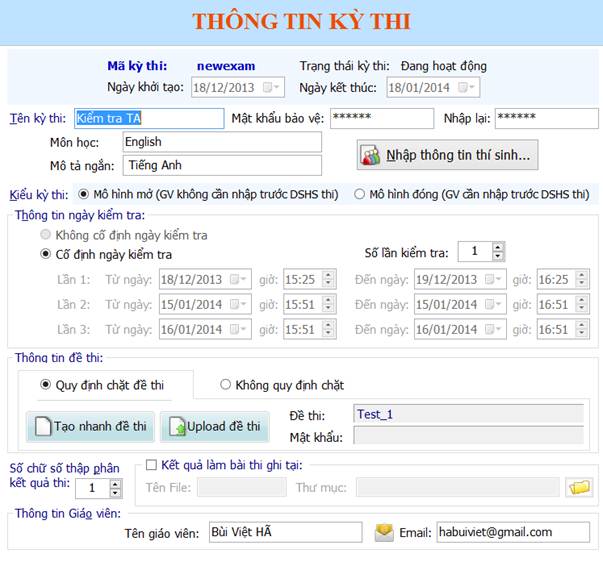Increase decimal digits count with up arrow
Image resolution: width=603 pixels, height=562 pixels.
115,484
